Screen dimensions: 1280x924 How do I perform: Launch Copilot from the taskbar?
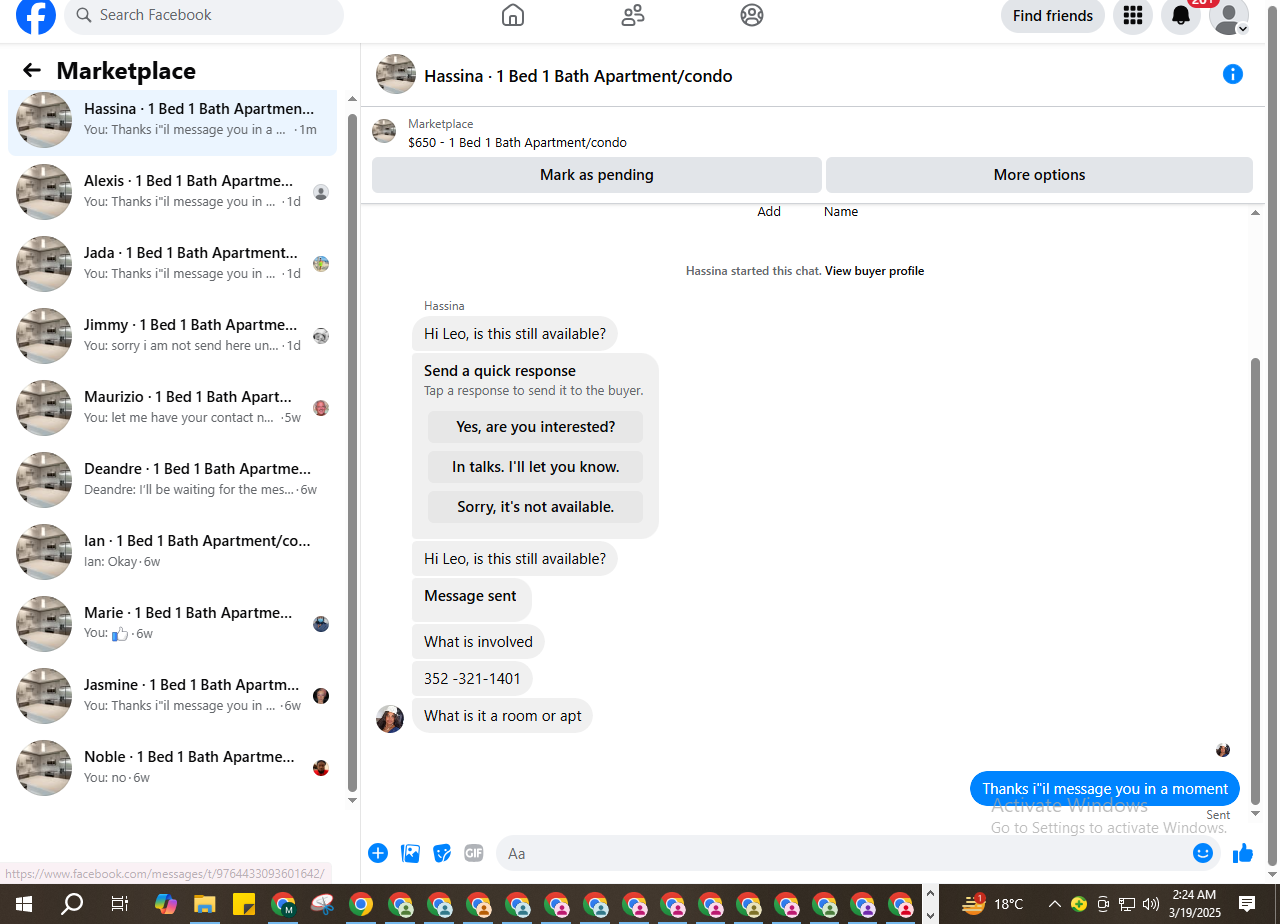pyautogui.click(x=166, y=904)
